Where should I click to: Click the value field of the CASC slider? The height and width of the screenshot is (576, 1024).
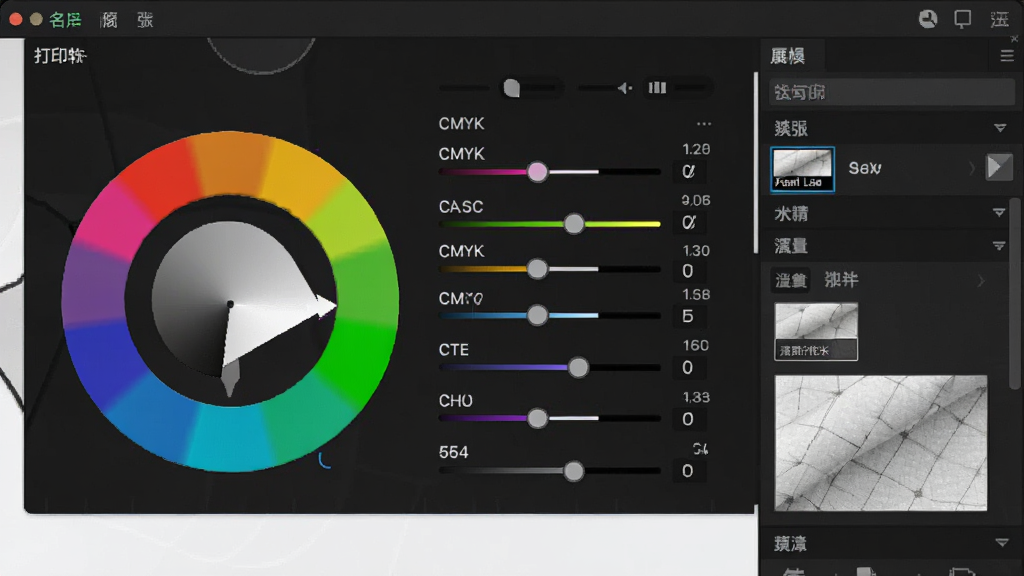coord(689,223)
